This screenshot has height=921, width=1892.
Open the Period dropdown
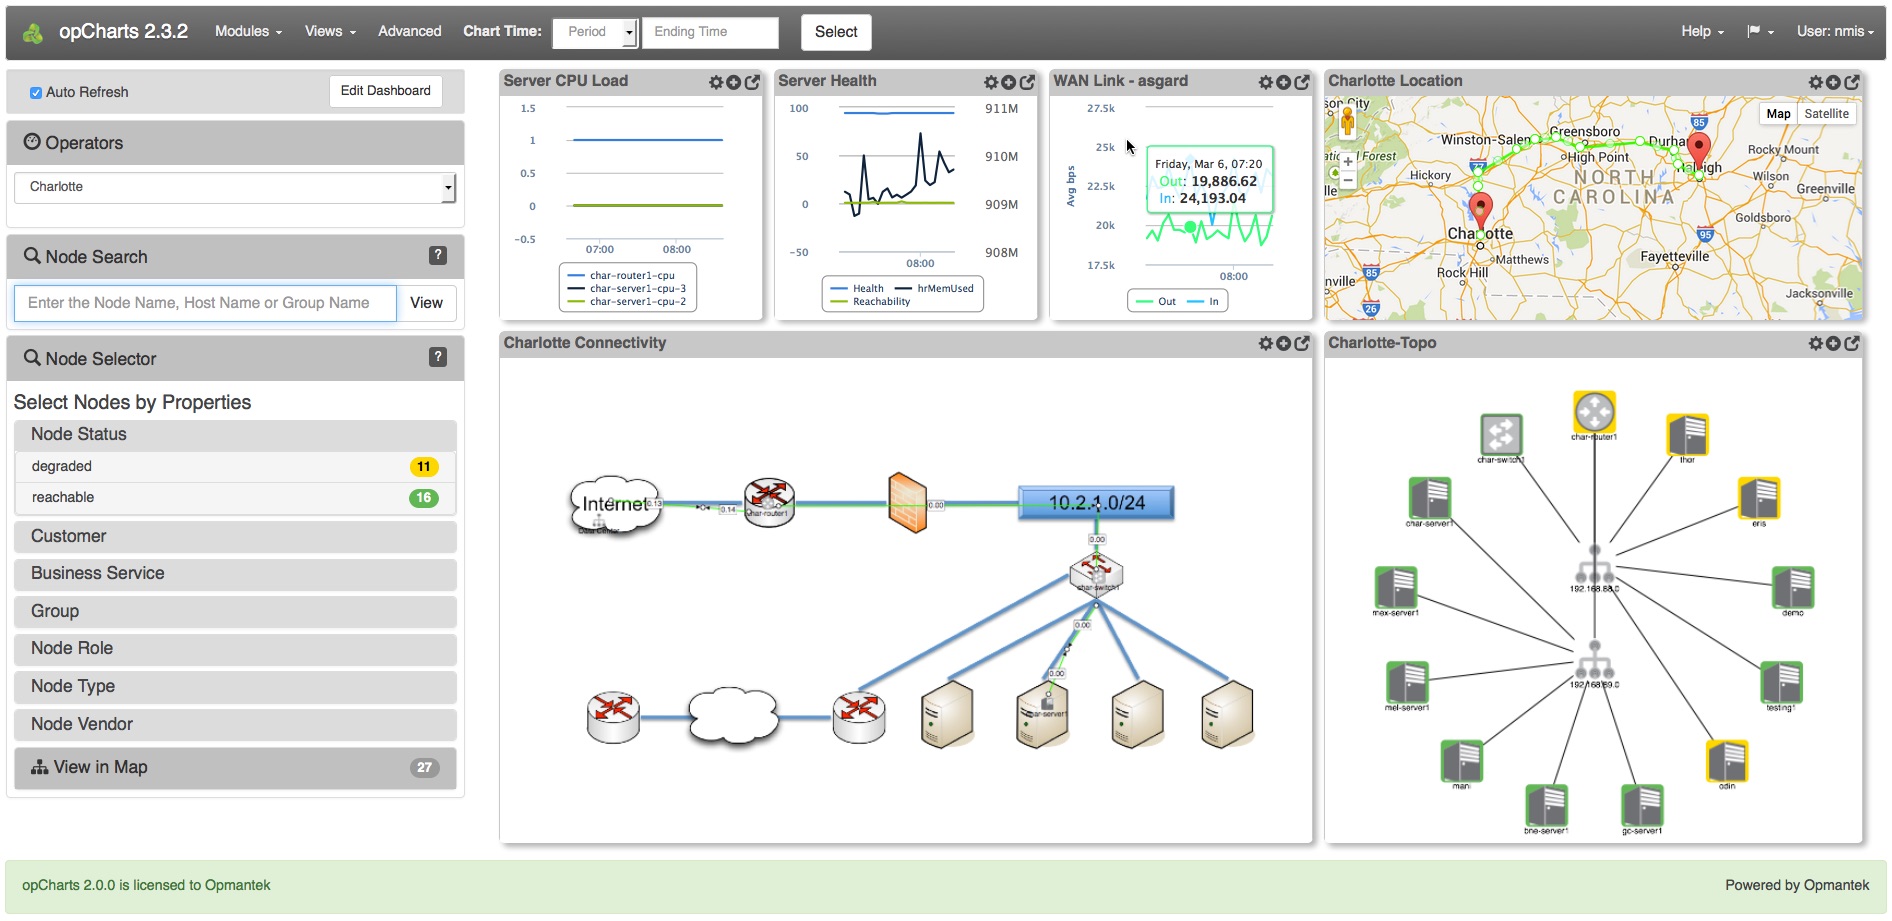point(595,32)
